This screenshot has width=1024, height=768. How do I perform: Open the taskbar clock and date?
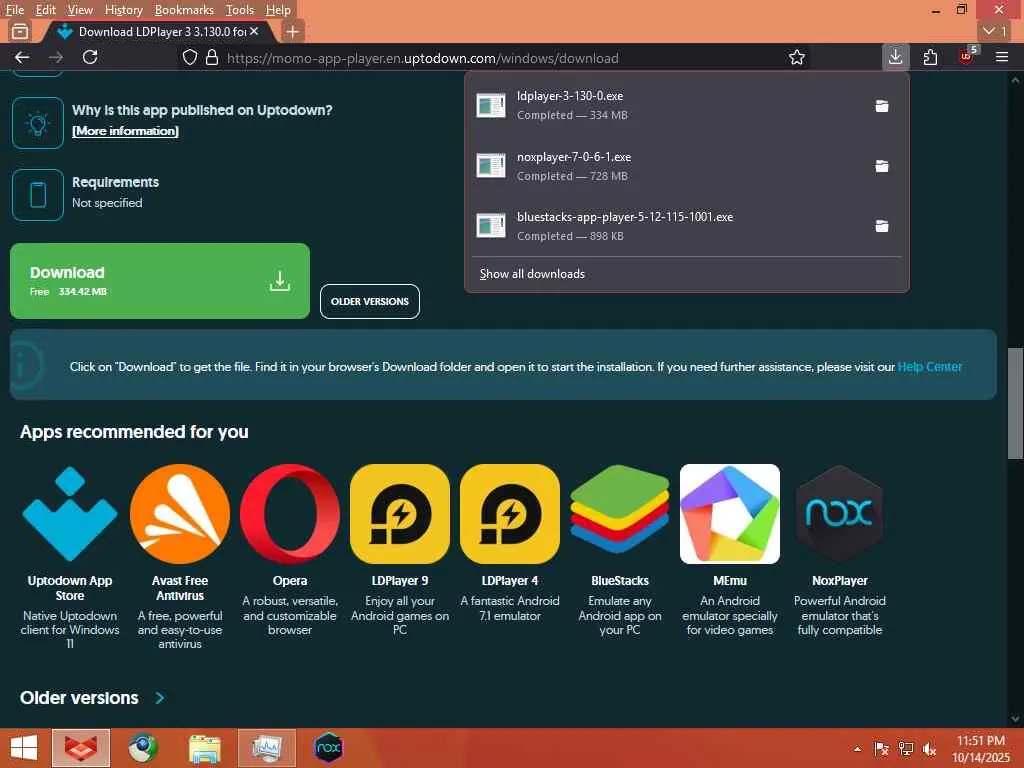(981, 748)
